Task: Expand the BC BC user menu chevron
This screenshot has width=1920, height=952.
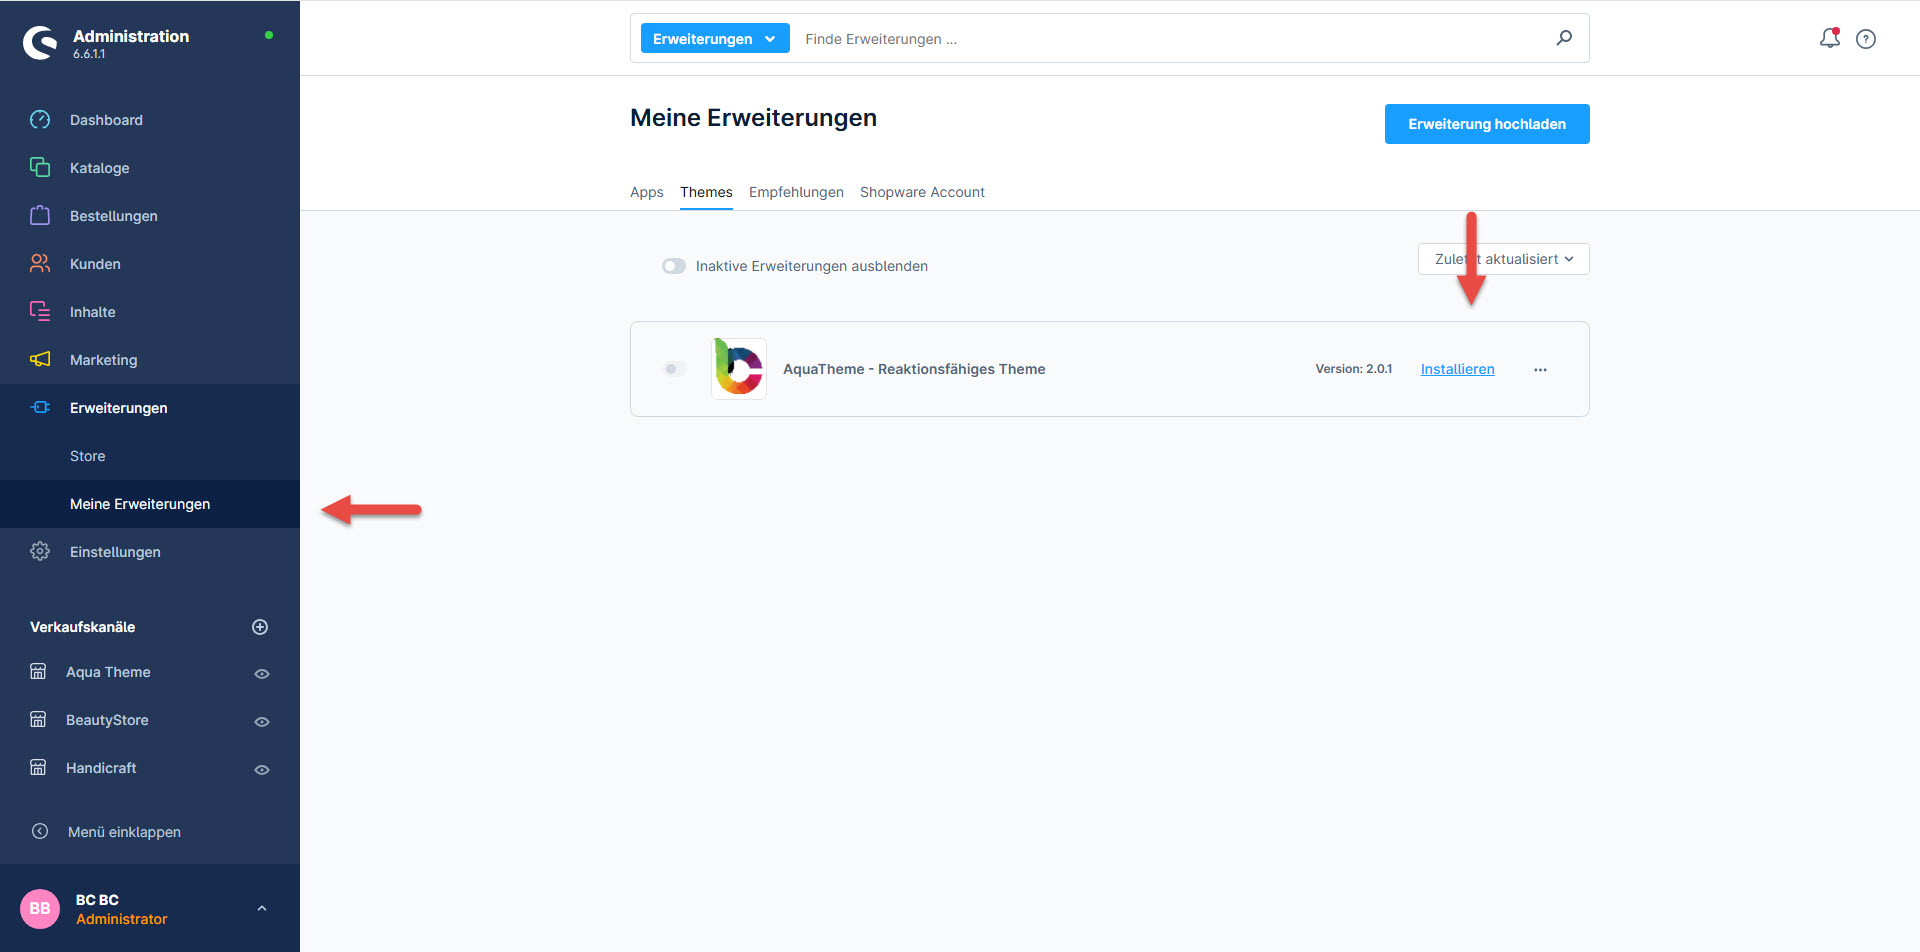Action: tap(262, 908)
